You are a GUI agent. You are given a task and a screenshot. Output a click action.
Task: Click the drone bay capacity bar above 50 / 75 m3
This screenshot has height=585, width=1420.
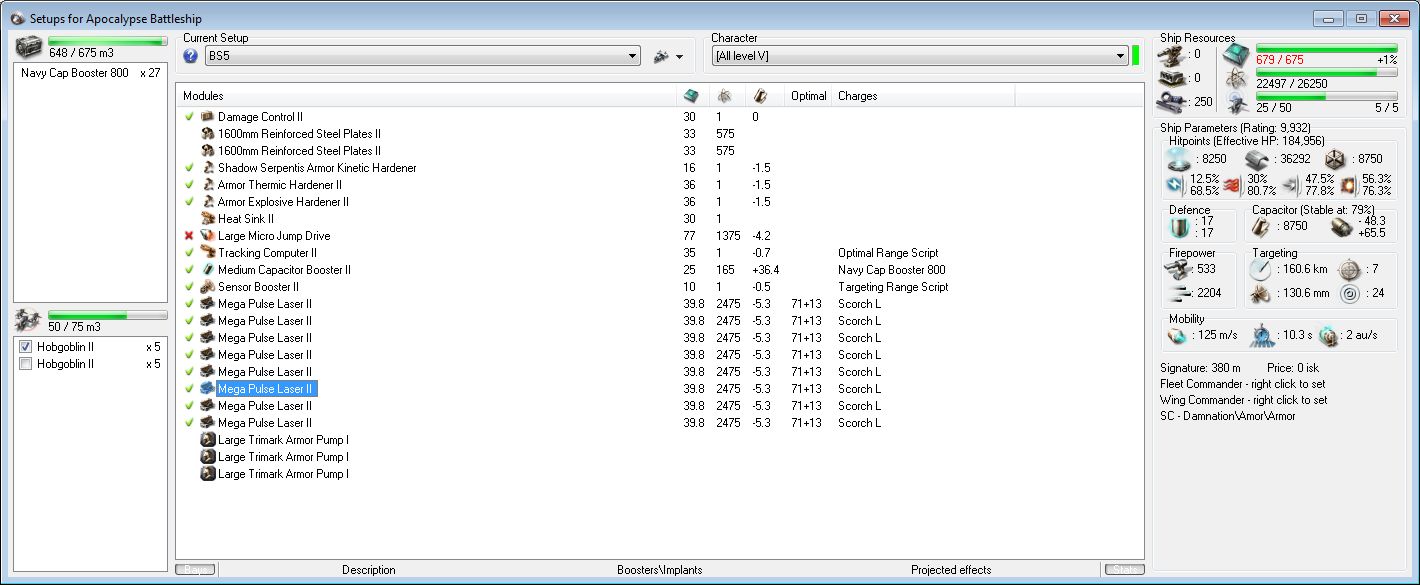click(x=107, y=315)
